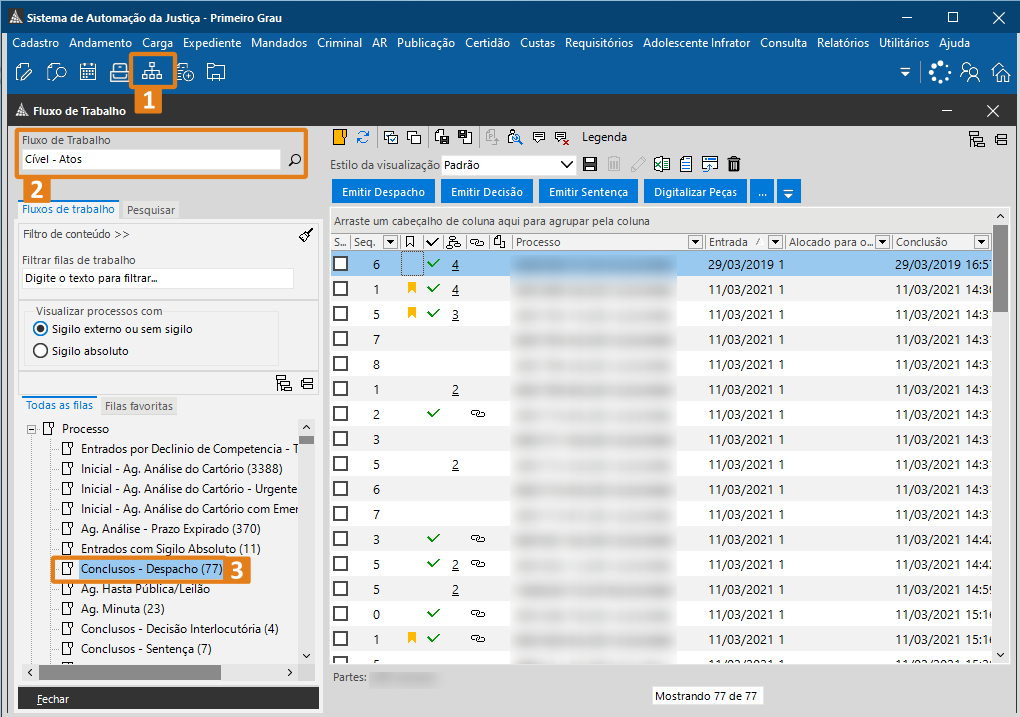
Task: Select Sigilo externo ou sem sigilo radio
Action: coord(40,329)
